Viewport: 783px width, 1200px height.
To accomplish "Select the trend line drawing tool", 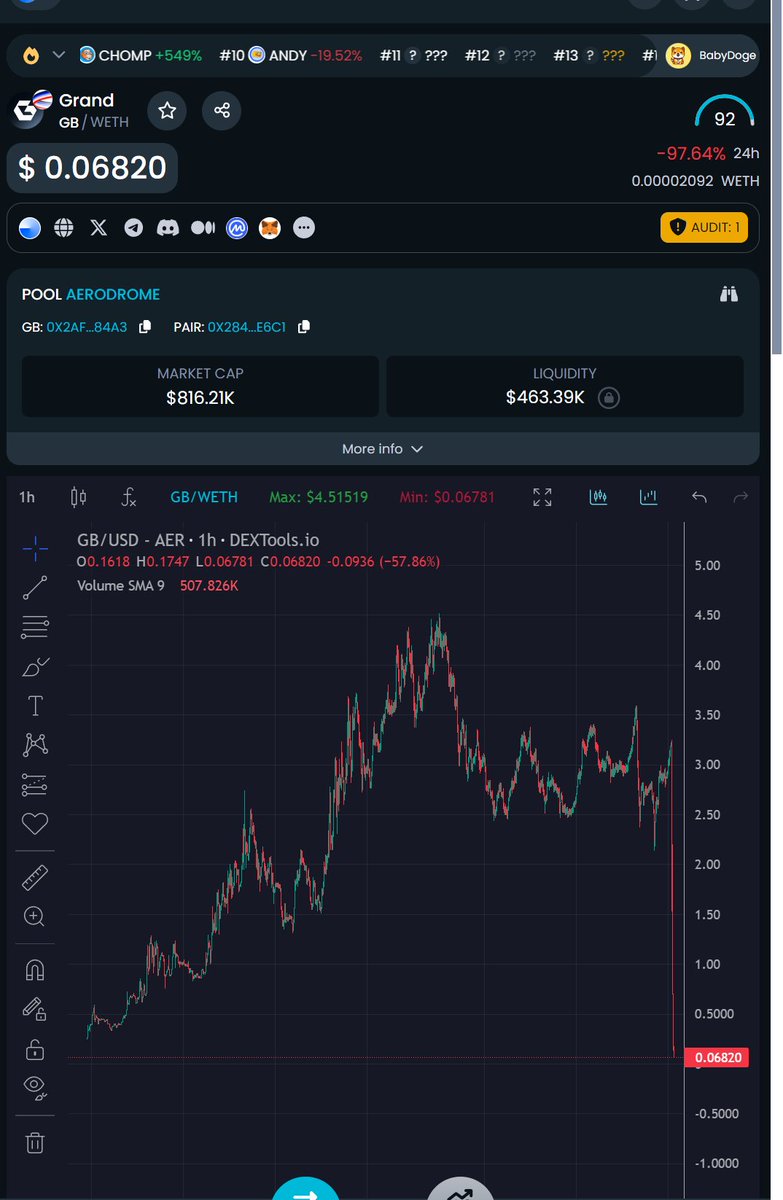I will click(35, 588).
